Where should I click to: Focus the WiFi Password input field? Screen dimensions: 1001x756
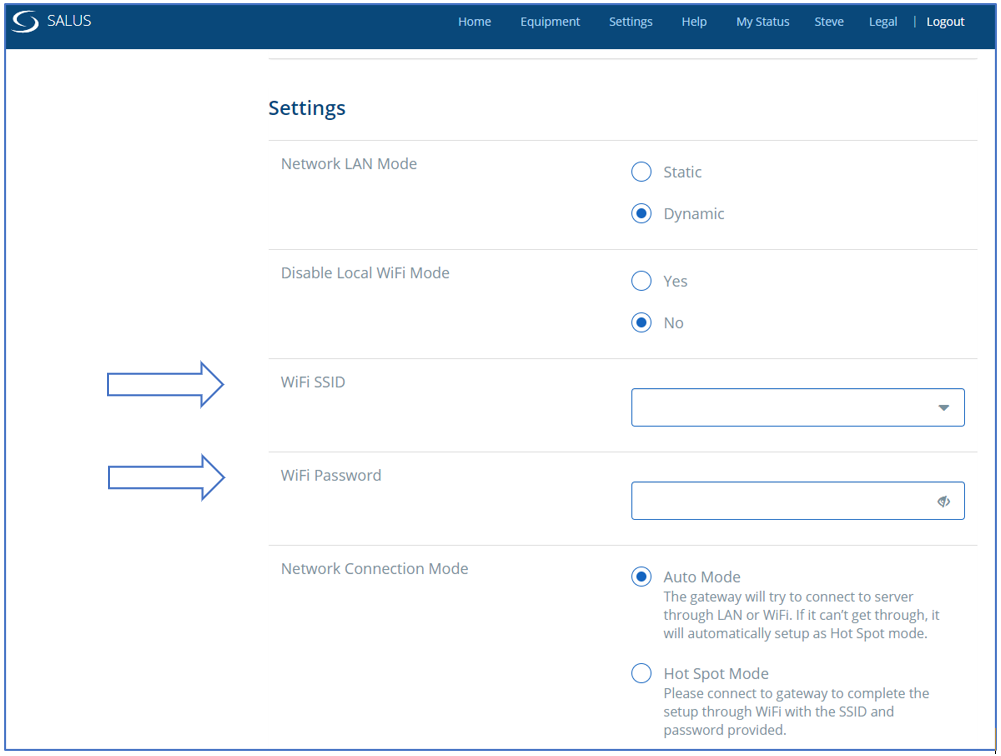797,501
